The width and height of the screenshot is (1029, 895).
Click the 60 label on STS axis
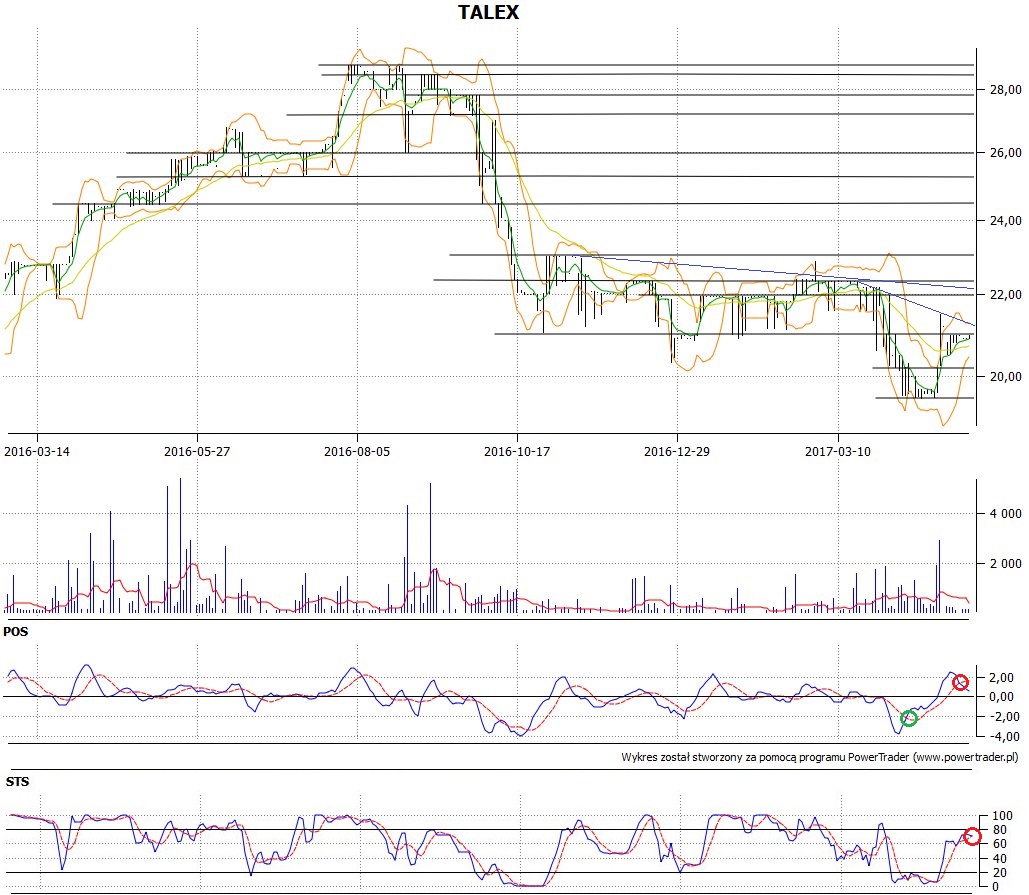(999, 844)
